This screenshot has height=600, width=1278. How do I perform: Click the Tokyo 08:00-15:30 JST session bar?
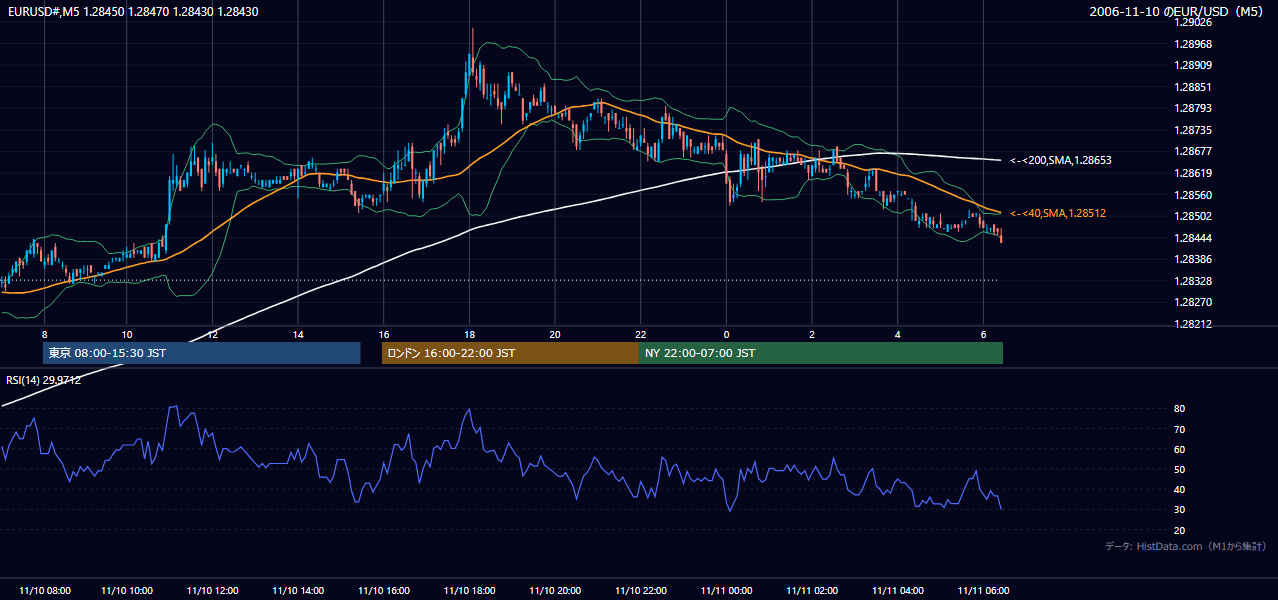pyautogui.click(x=201, y=353)
